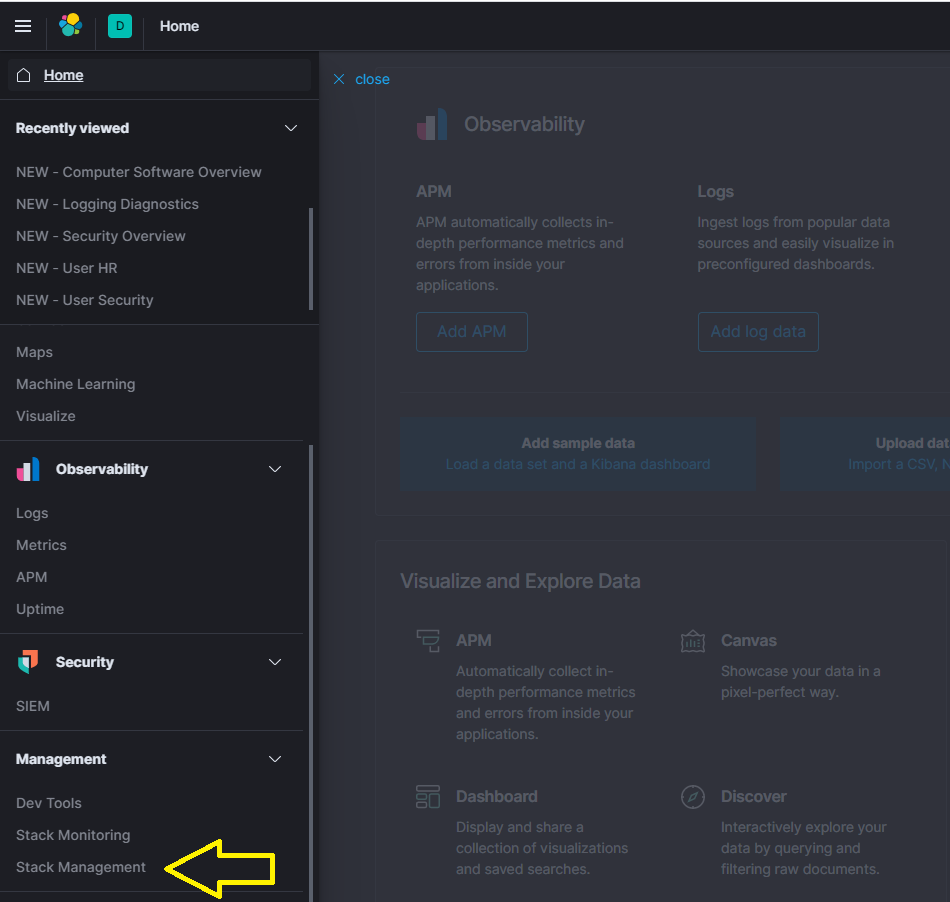Open Stack Management
The height and width of the screenshot is (902, 950).
(81, 867)
